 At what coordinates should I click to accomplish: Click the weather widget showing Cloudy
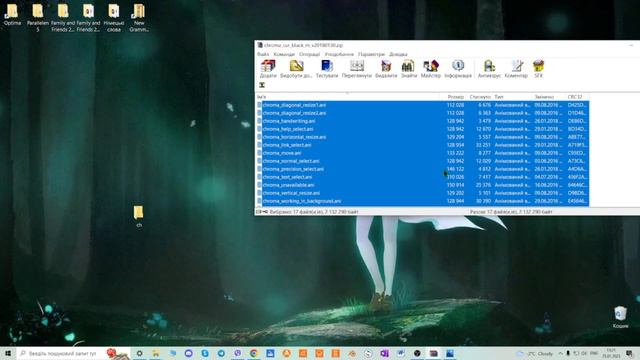(x=535, y=353)
